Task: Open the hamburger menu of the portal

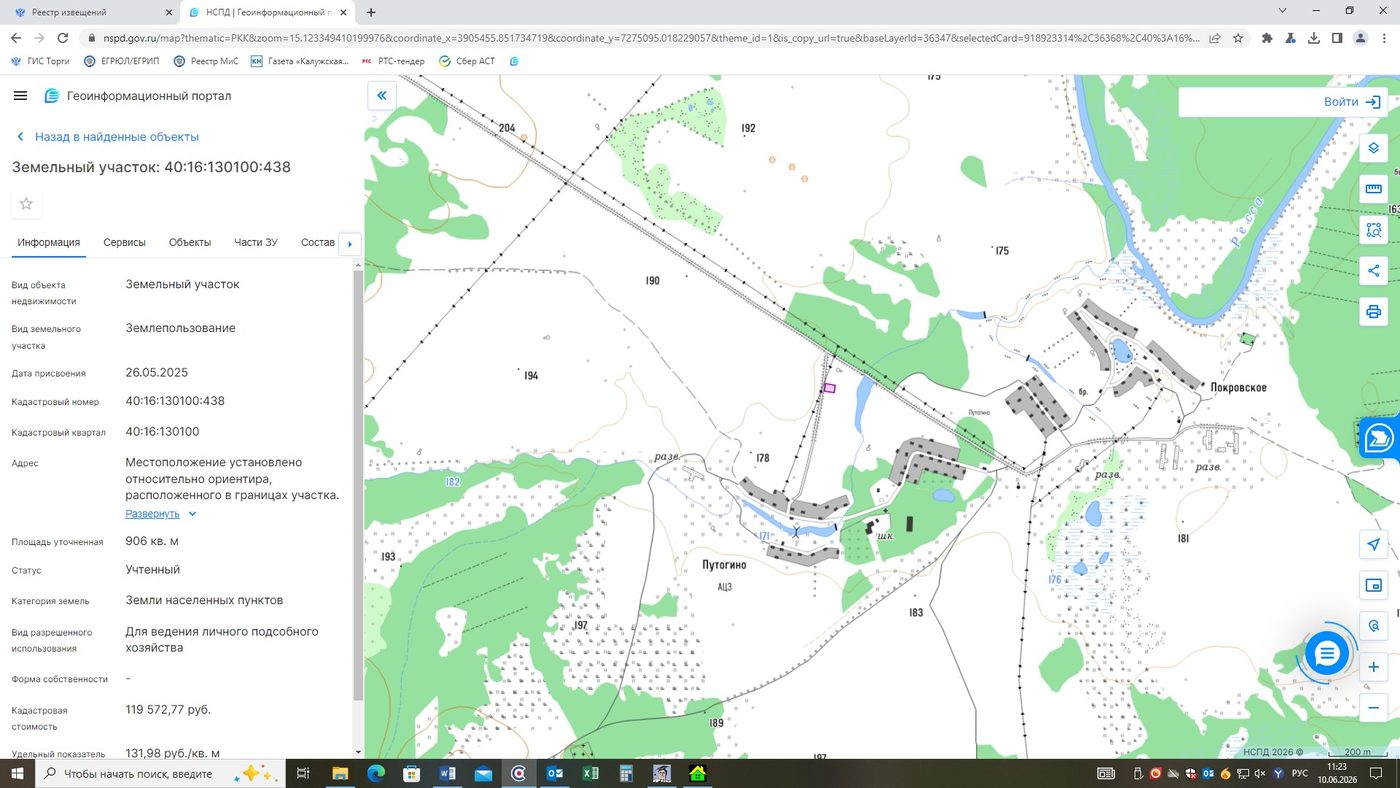Action: pos(20,96)
